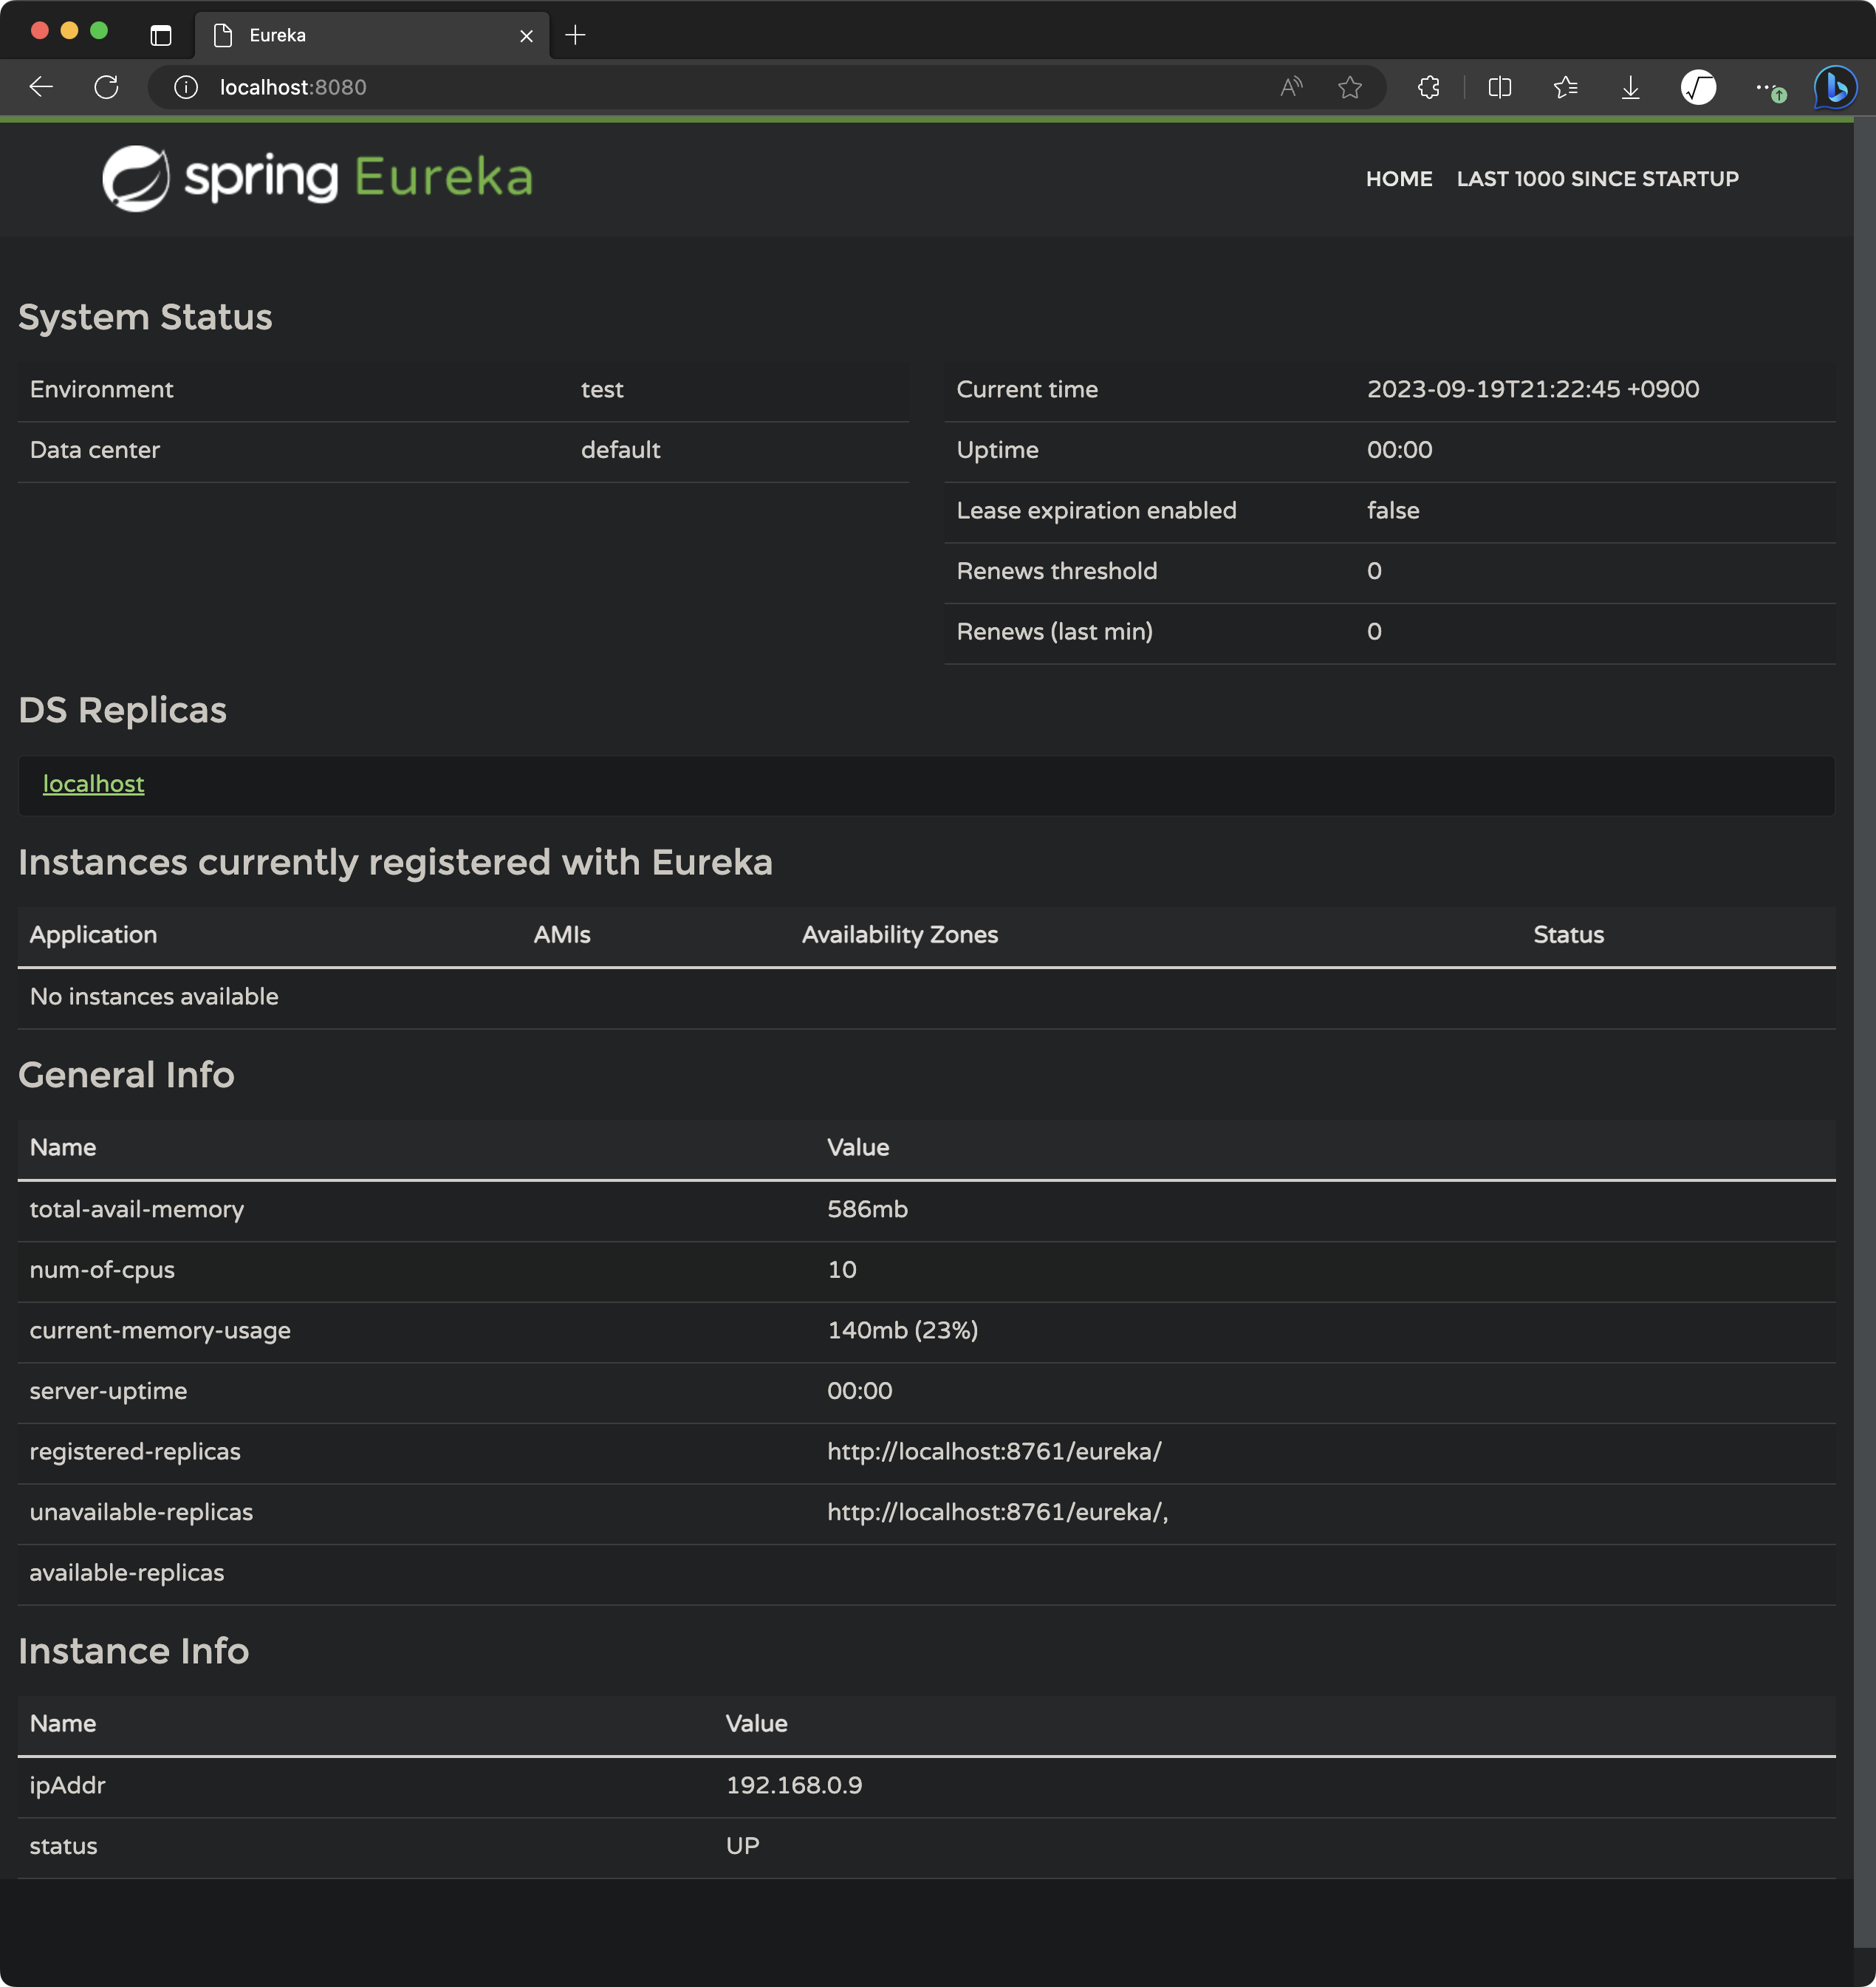Image resolution: width=1876 pixels, height=1987 pixels.
Task: Select the Eureka browser tab
Action: click(372, 35)
